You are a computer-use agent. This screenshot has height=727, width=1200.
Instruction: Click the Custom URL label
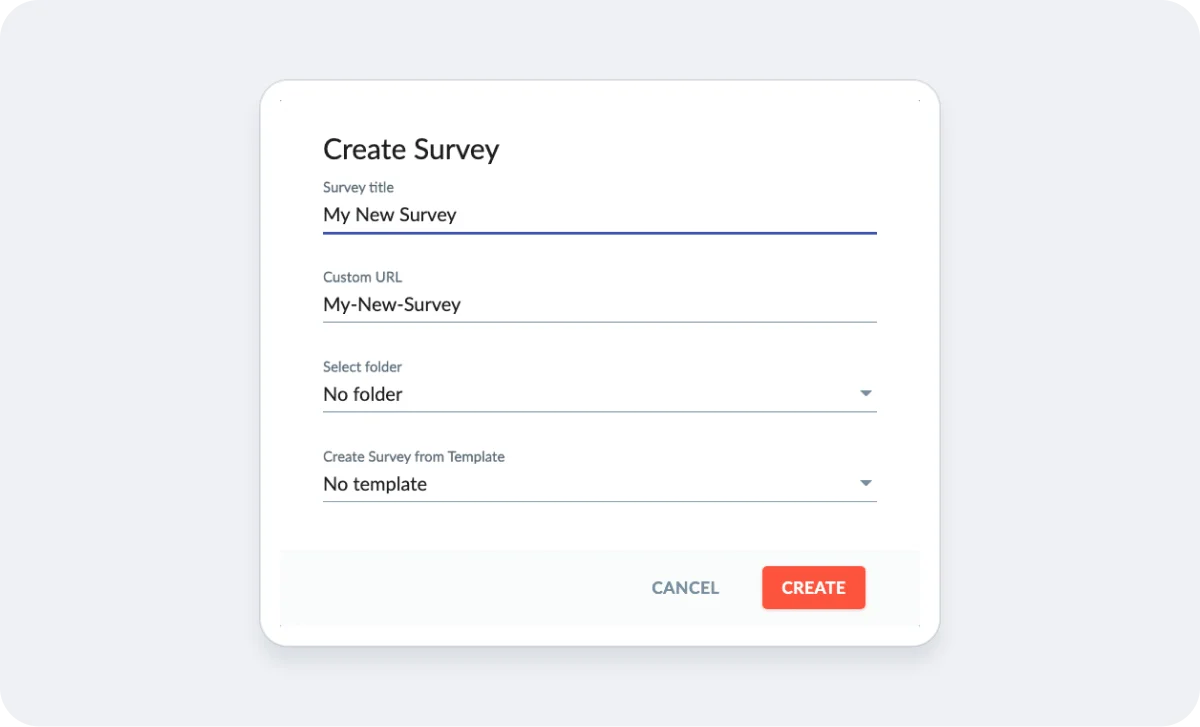pos(362,277)
